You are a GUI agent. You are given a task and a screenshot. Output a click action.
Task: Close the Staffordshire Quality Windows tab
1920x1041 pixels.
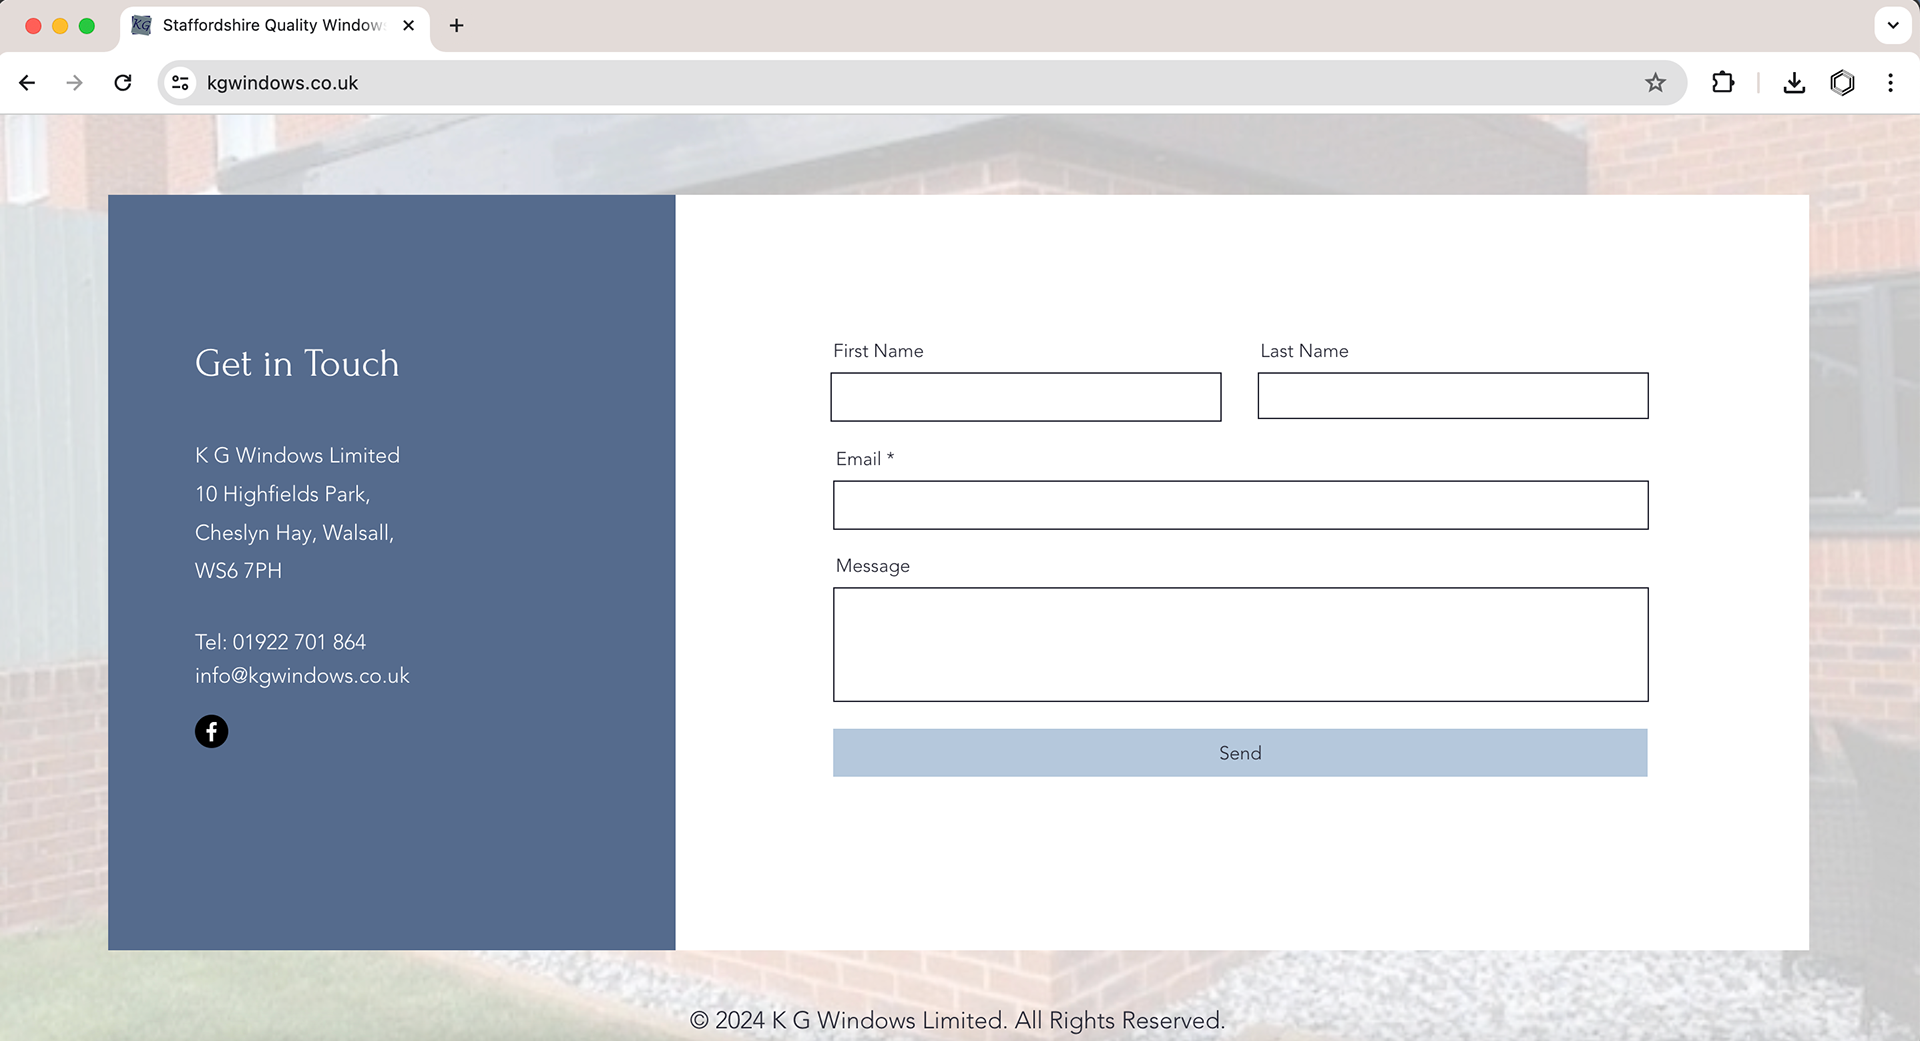tap(408, 25)
